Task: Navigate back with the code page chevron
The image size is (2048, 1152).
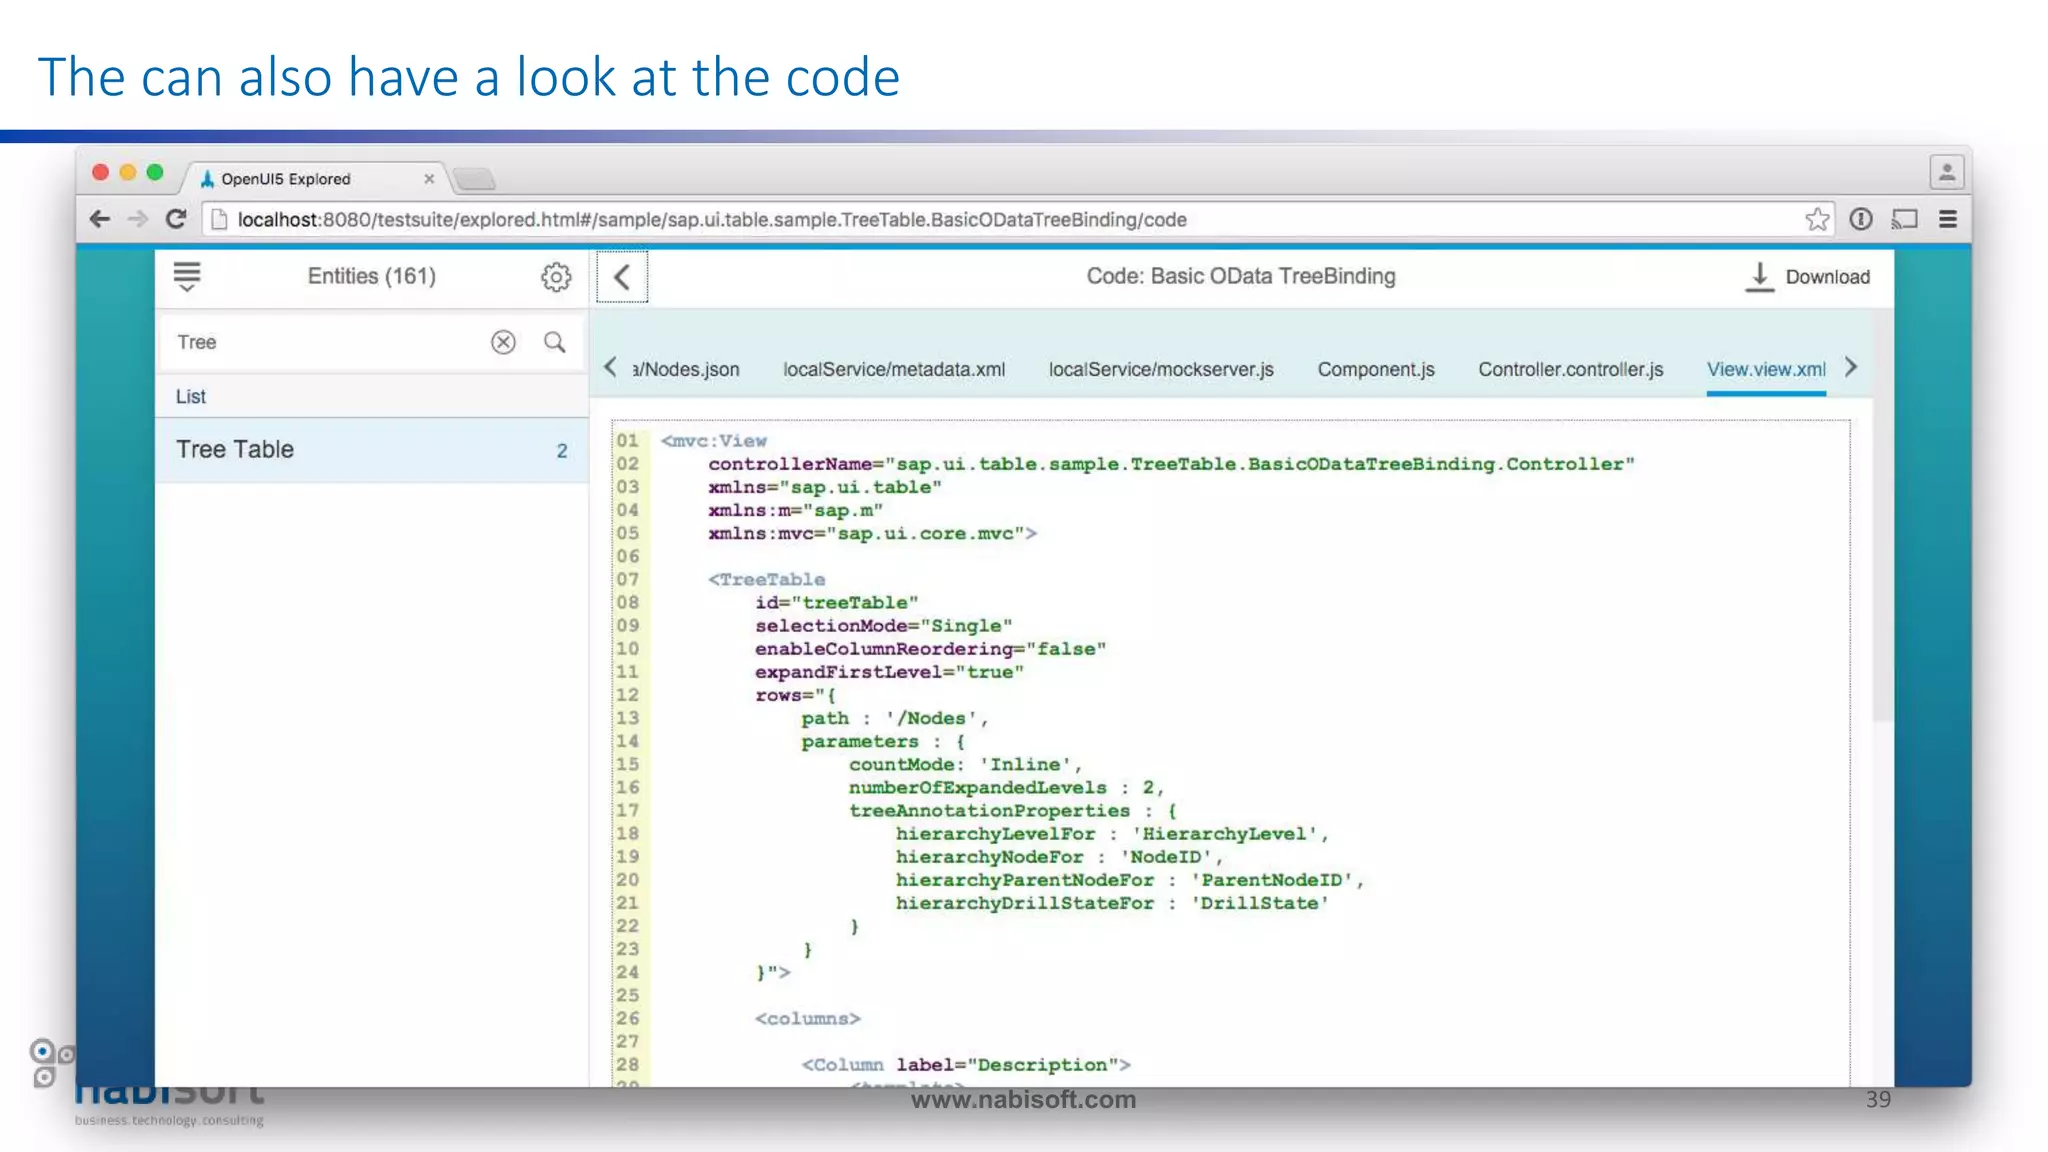Action: coord(622,277)
